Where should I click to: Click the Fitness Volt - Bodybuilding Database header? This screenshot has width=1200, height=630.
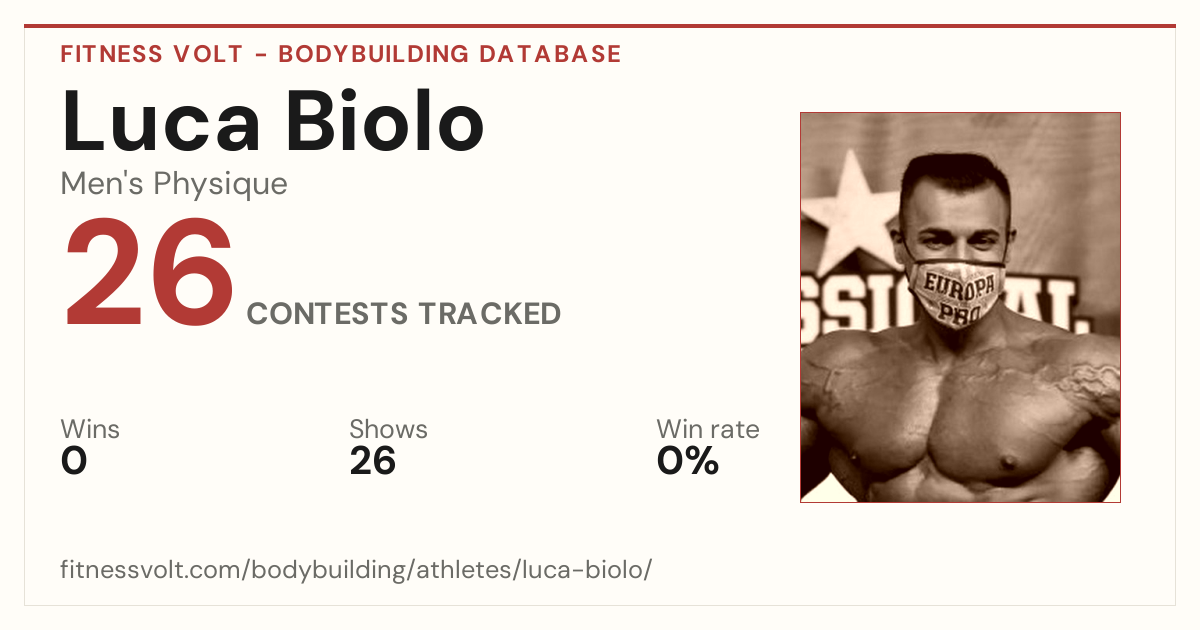(341, 54)
